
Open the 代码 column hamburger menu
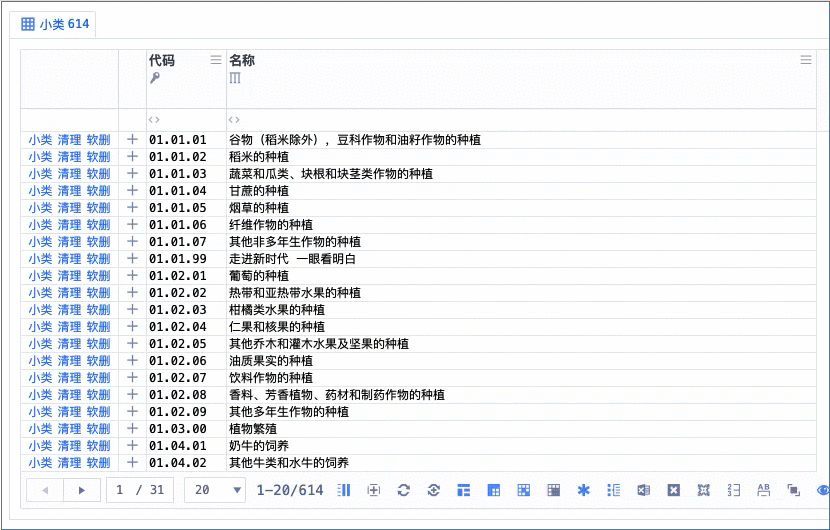216,60
